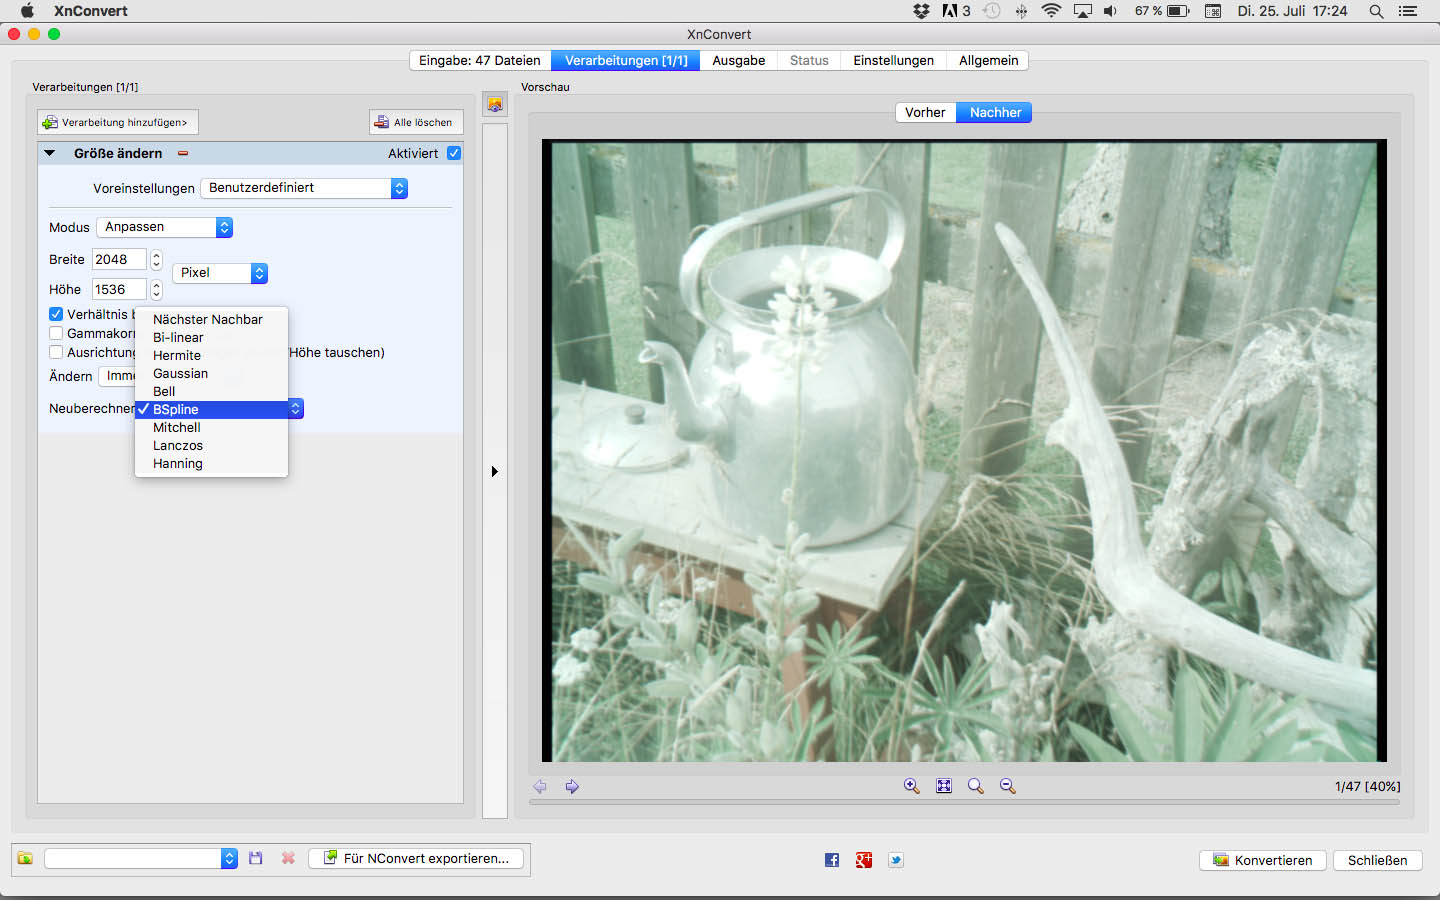The height and width of the screenshot is (900, 1440).
Task: Switch to the Einstellungen tab
Action: pyautogui.click(x=893, y=61)
